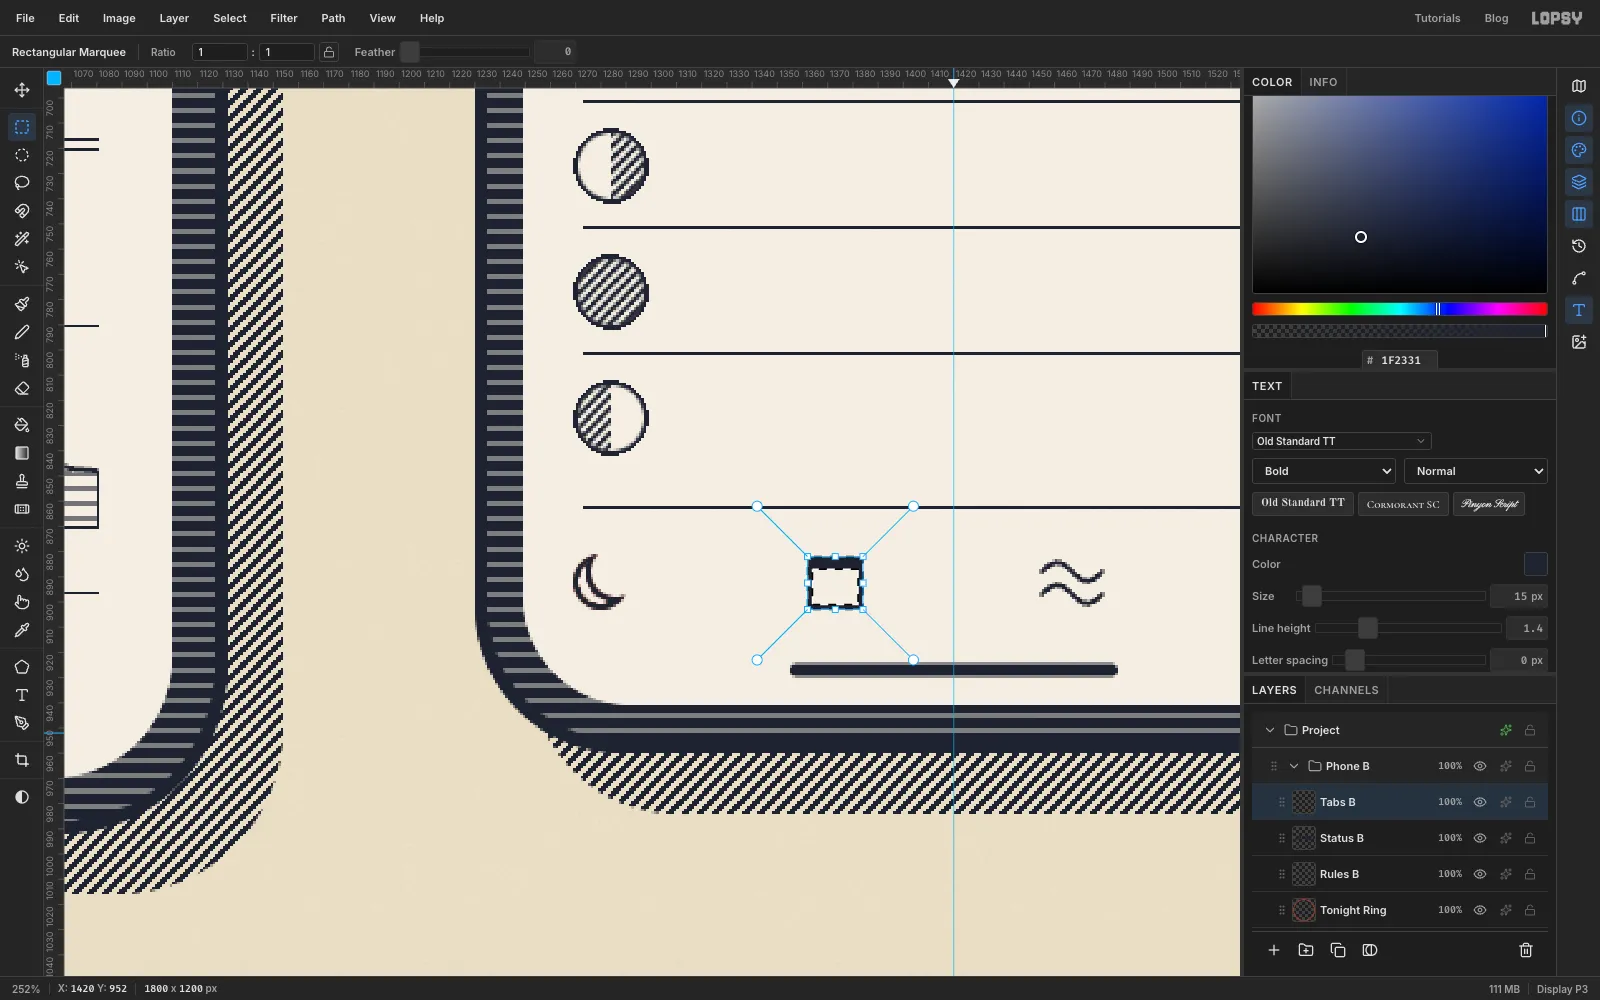Select the Move tool
This screenshot has width=1600, height=1000.
[22, 90]
